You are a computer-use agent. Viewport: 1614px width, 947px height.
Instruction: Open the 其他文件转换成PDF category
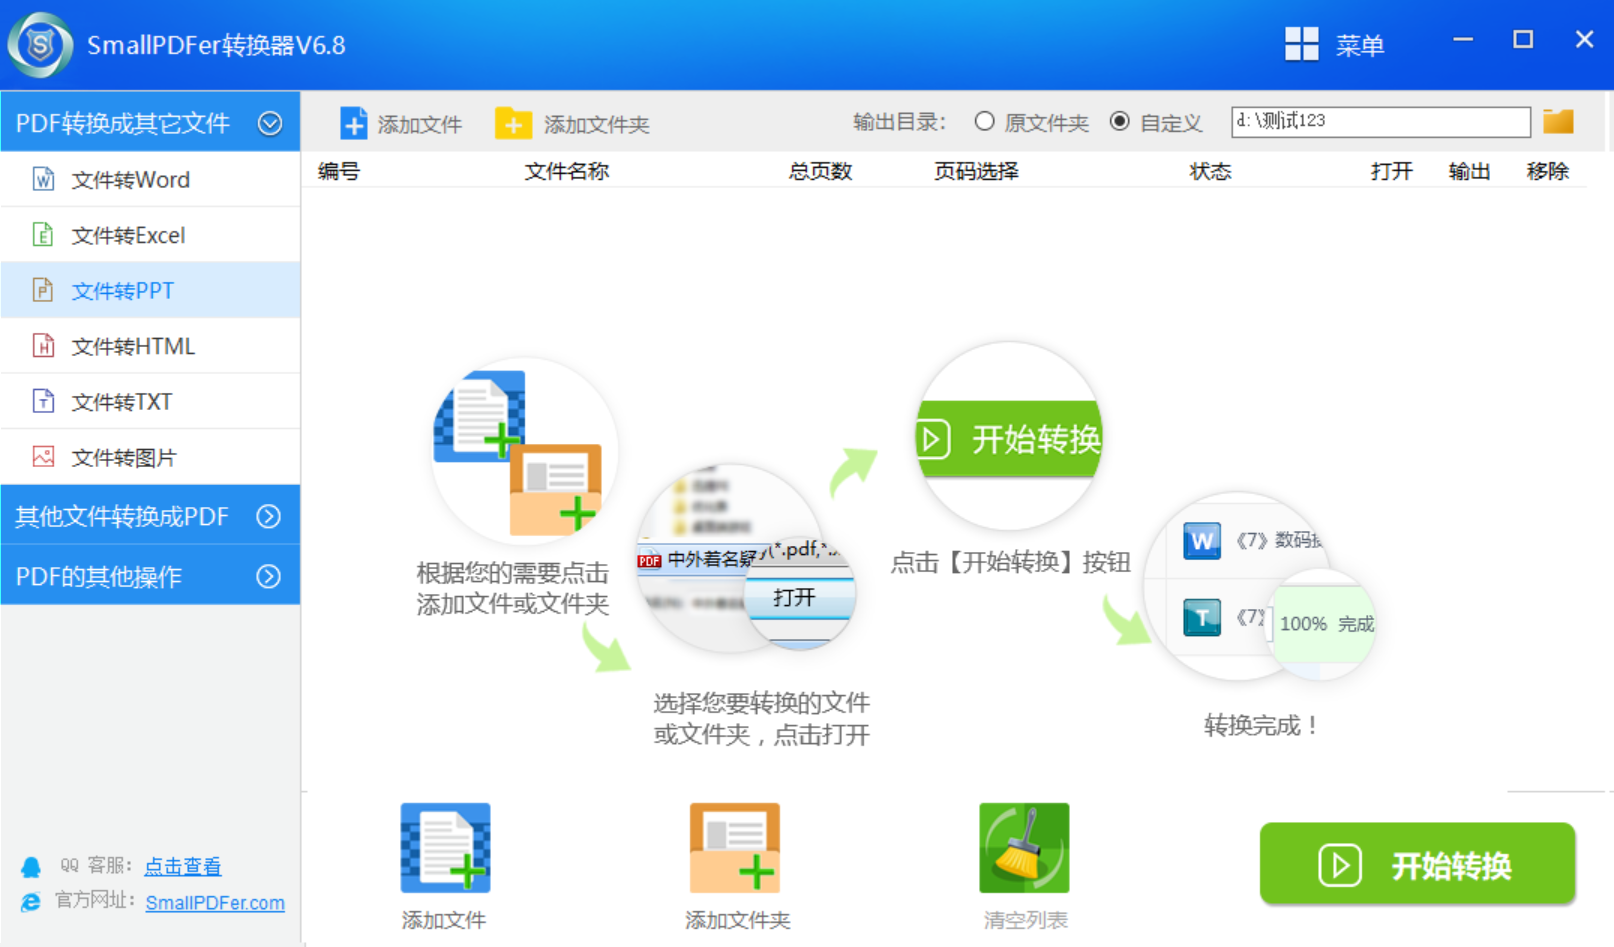150,515
